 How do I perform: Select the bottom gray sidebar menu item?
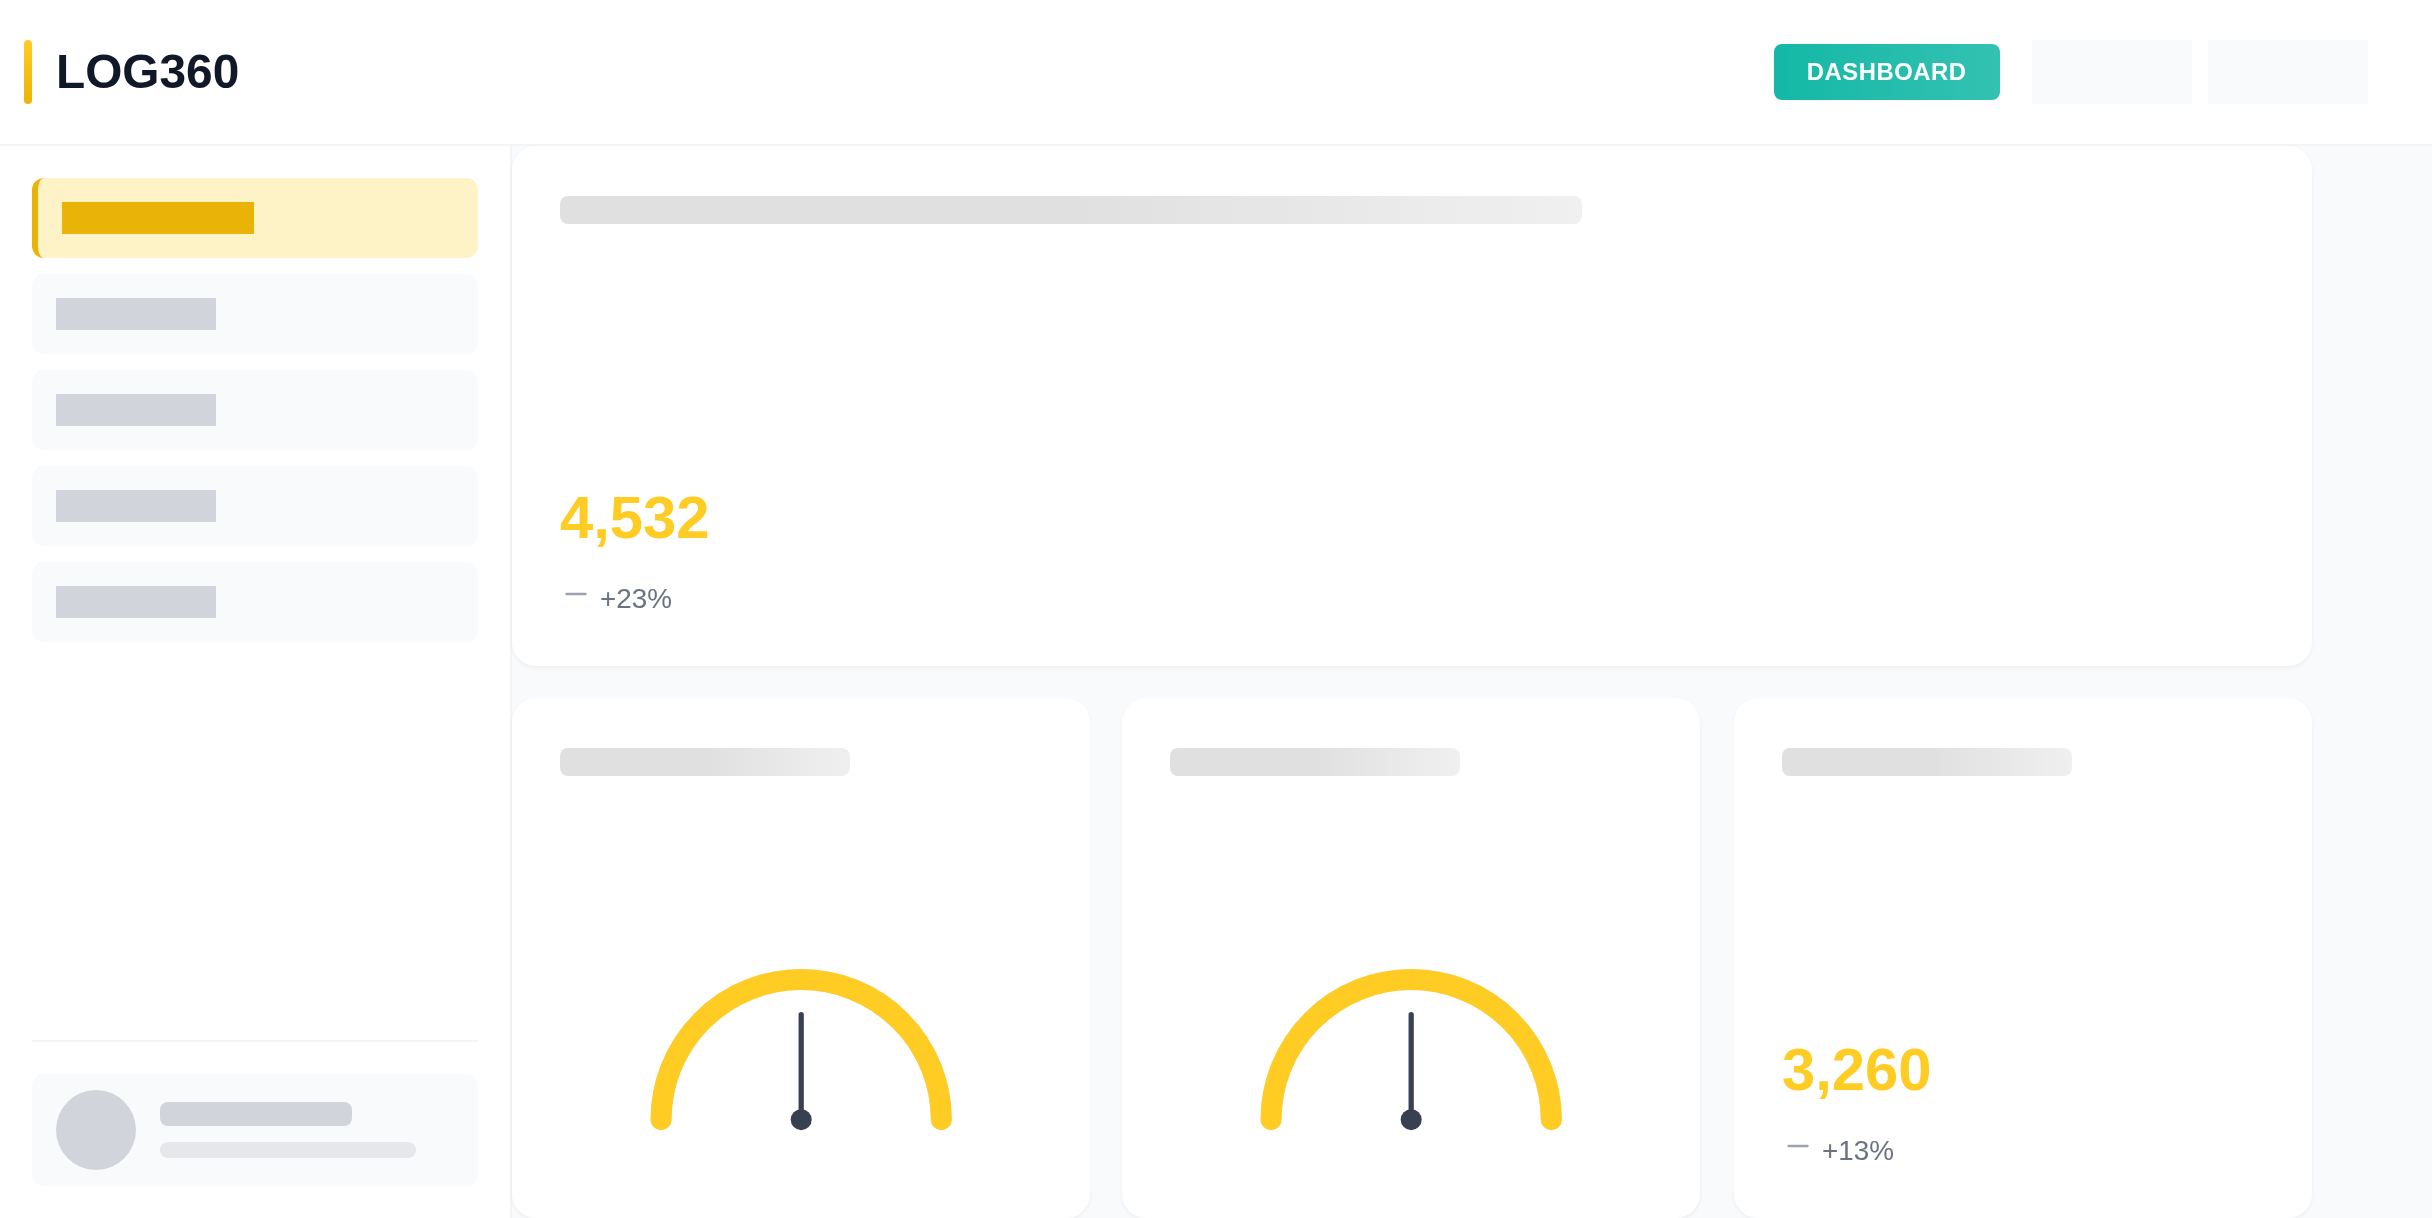click(x=255, y=602)
